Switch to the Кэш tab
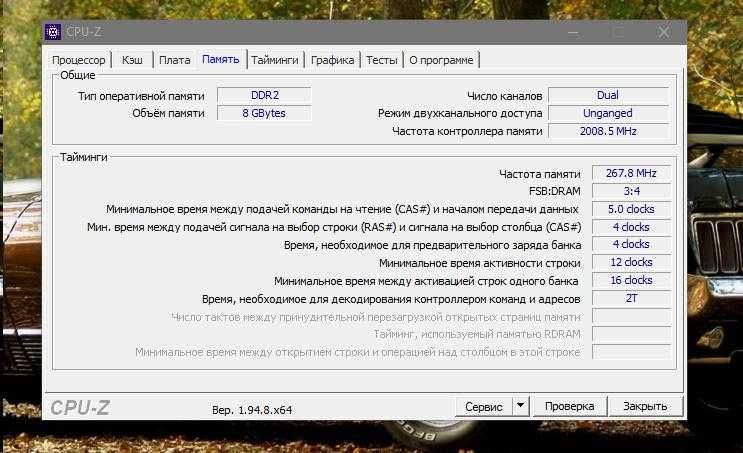743x453 pixels. [132, 60]
